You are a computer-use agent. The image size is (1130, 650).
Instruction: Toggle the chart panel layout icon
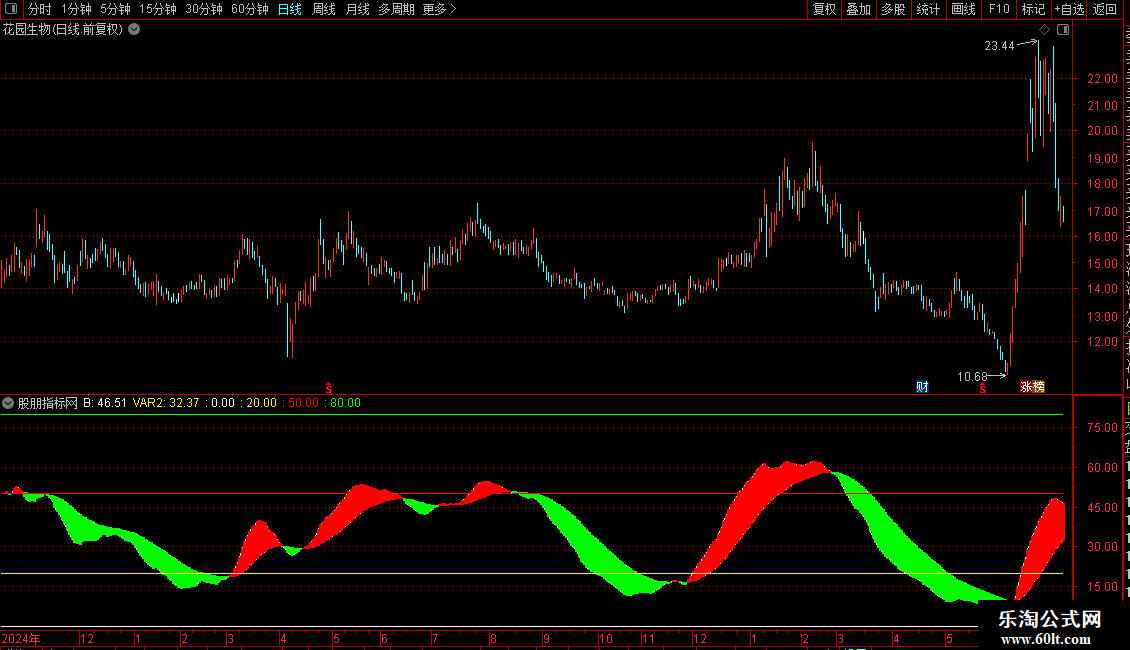click(x=1063, y=30)
